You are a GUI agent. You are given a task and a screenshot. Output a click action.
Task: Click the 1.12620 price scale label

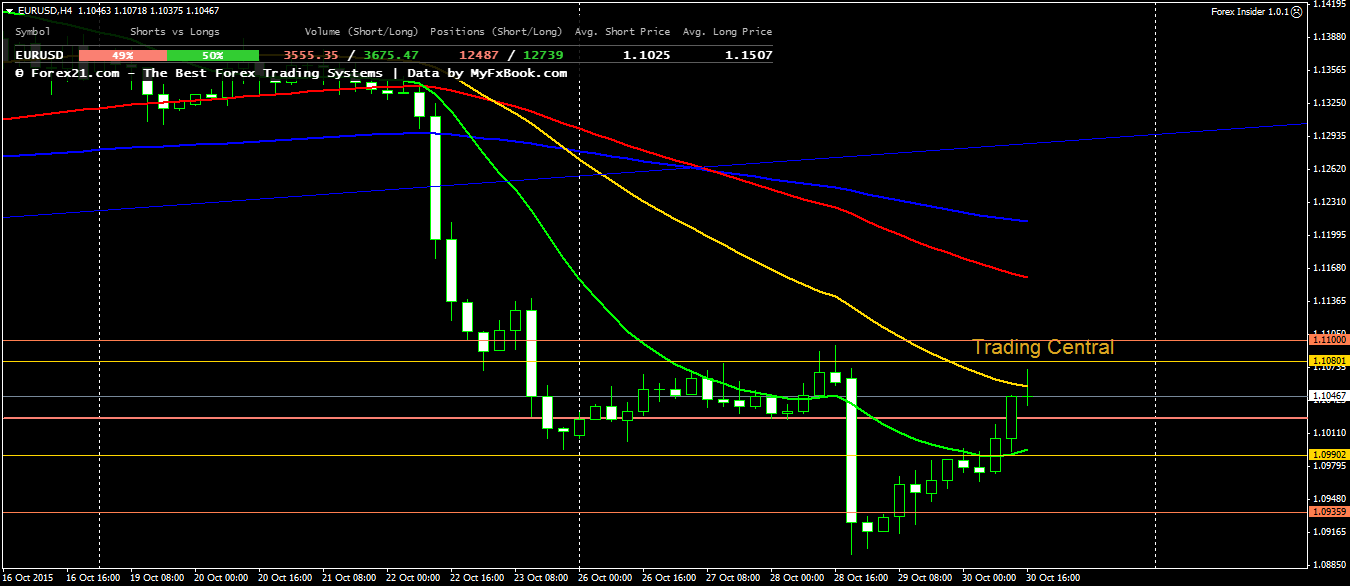(1331, 169)
